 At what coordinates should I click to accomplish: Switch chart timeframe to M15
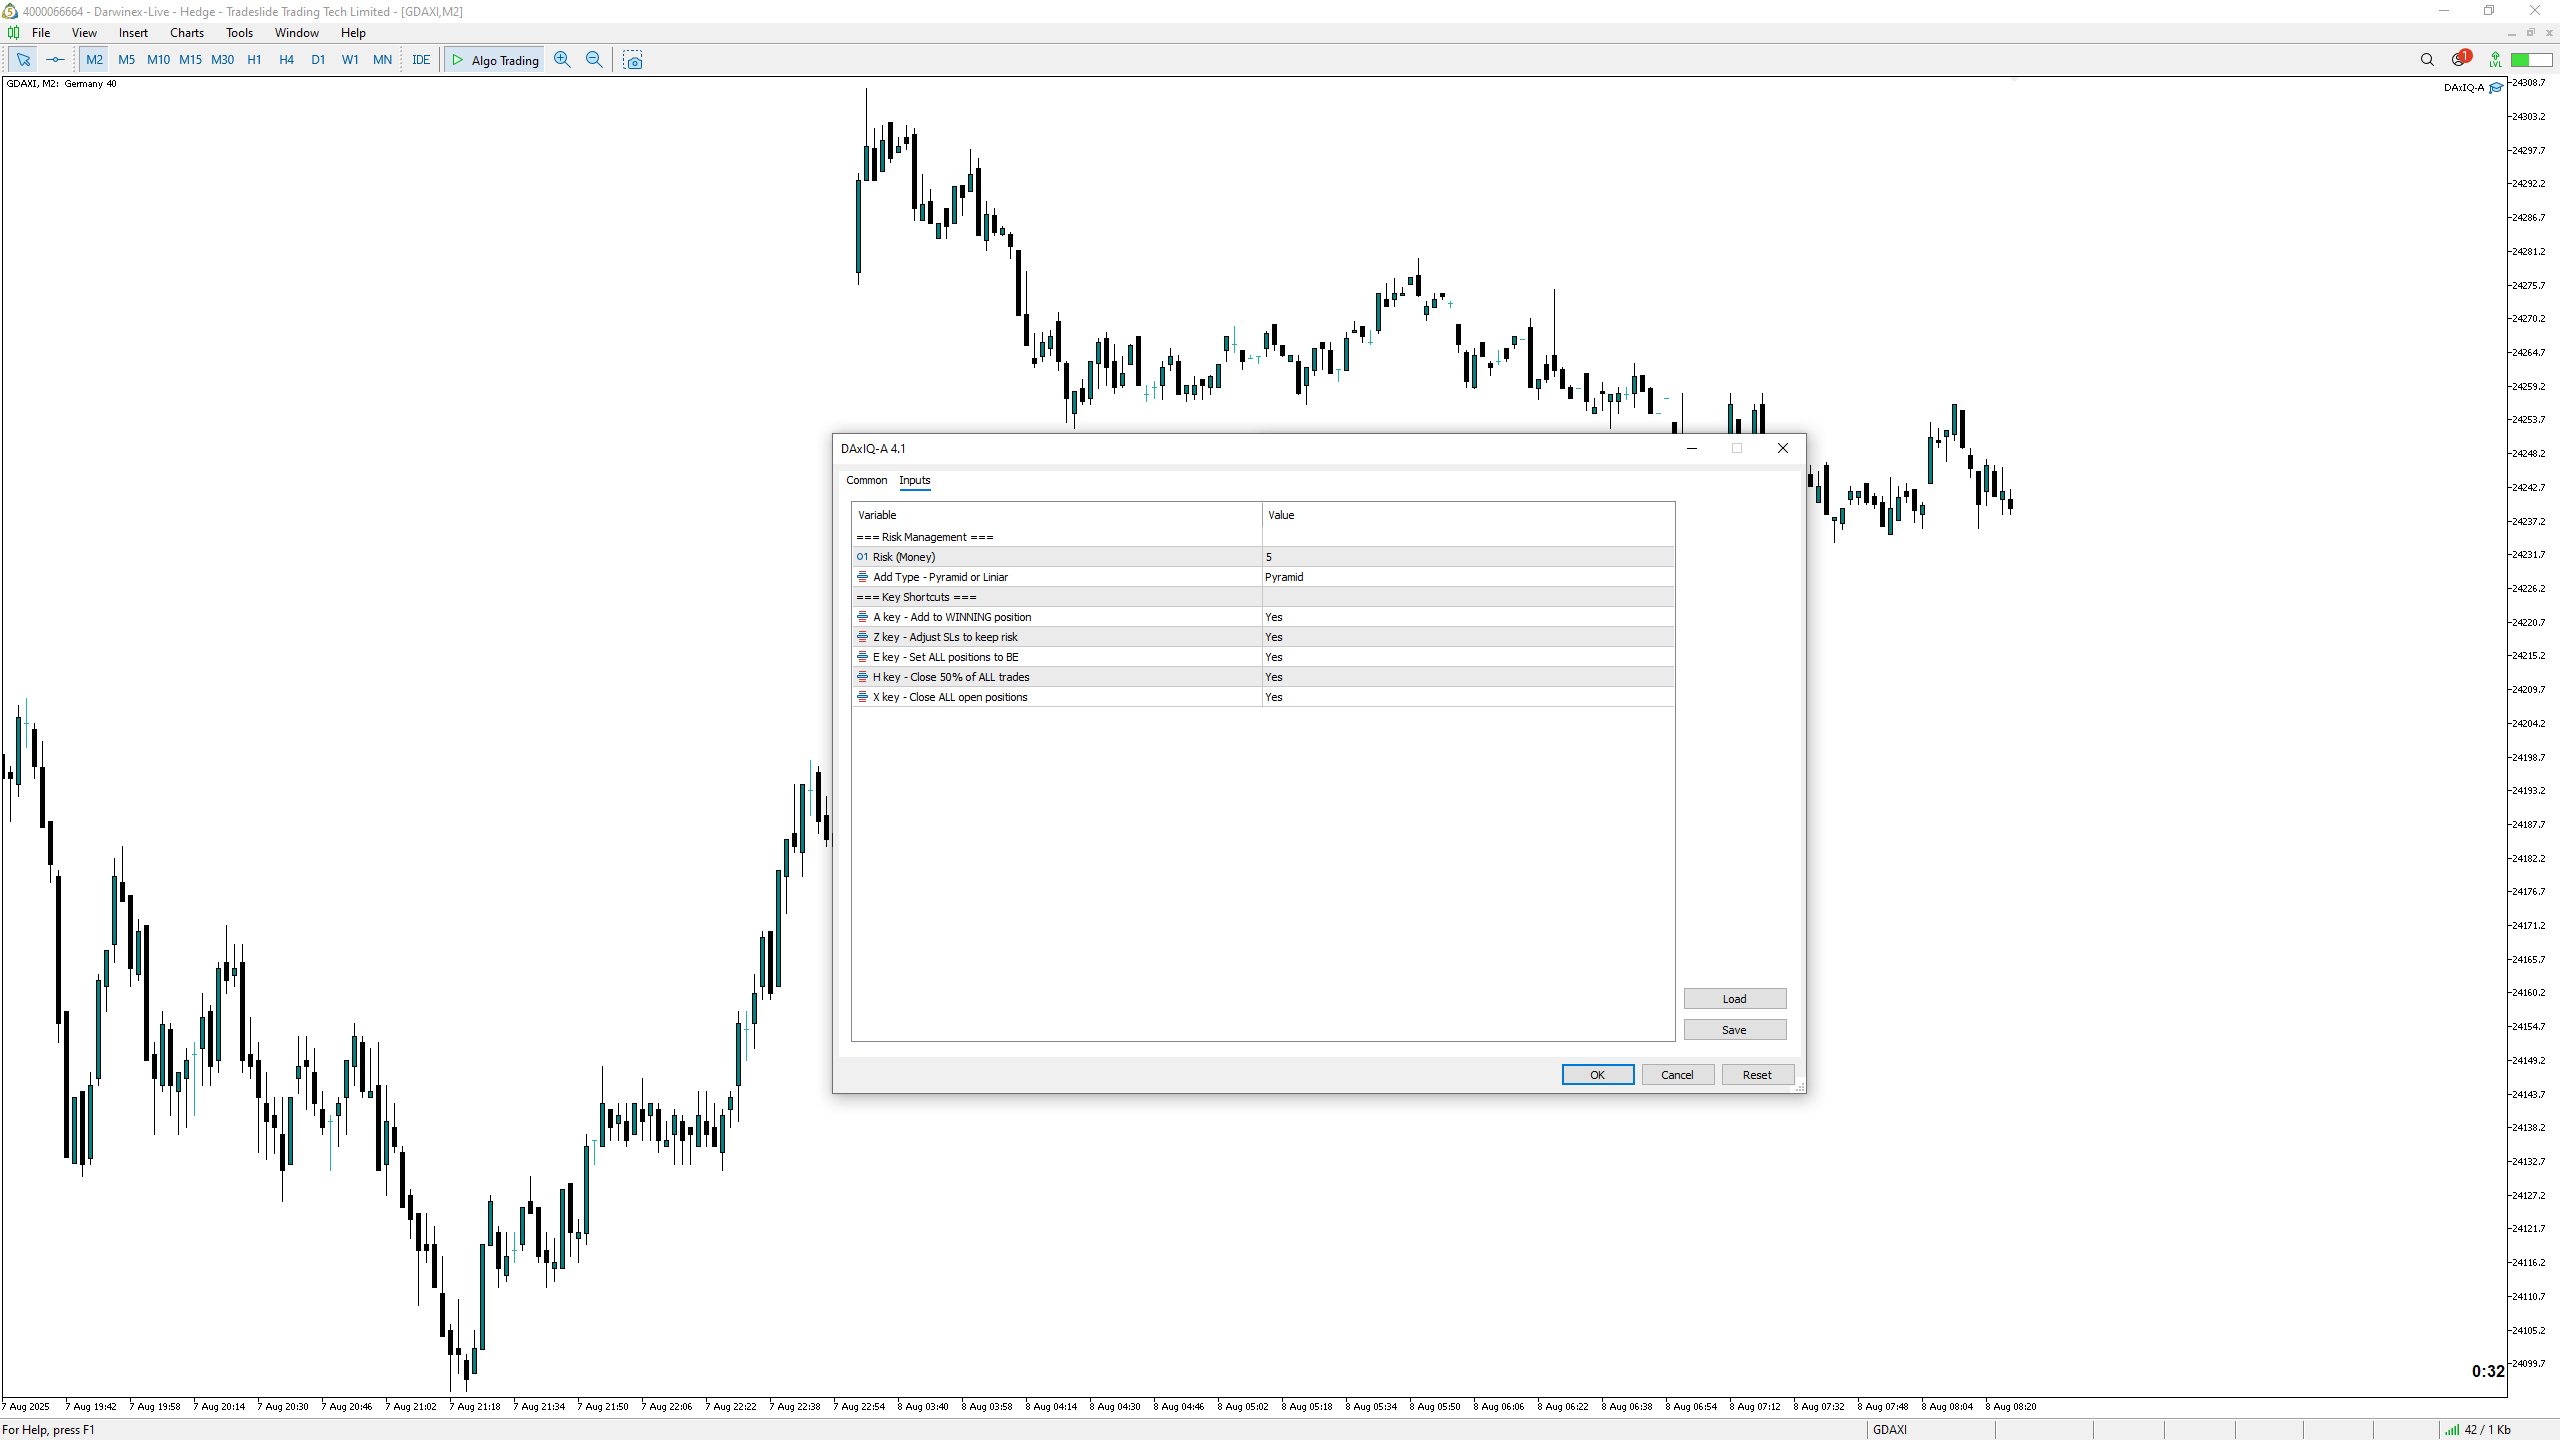pyautogui.click(x=190, y=60)
